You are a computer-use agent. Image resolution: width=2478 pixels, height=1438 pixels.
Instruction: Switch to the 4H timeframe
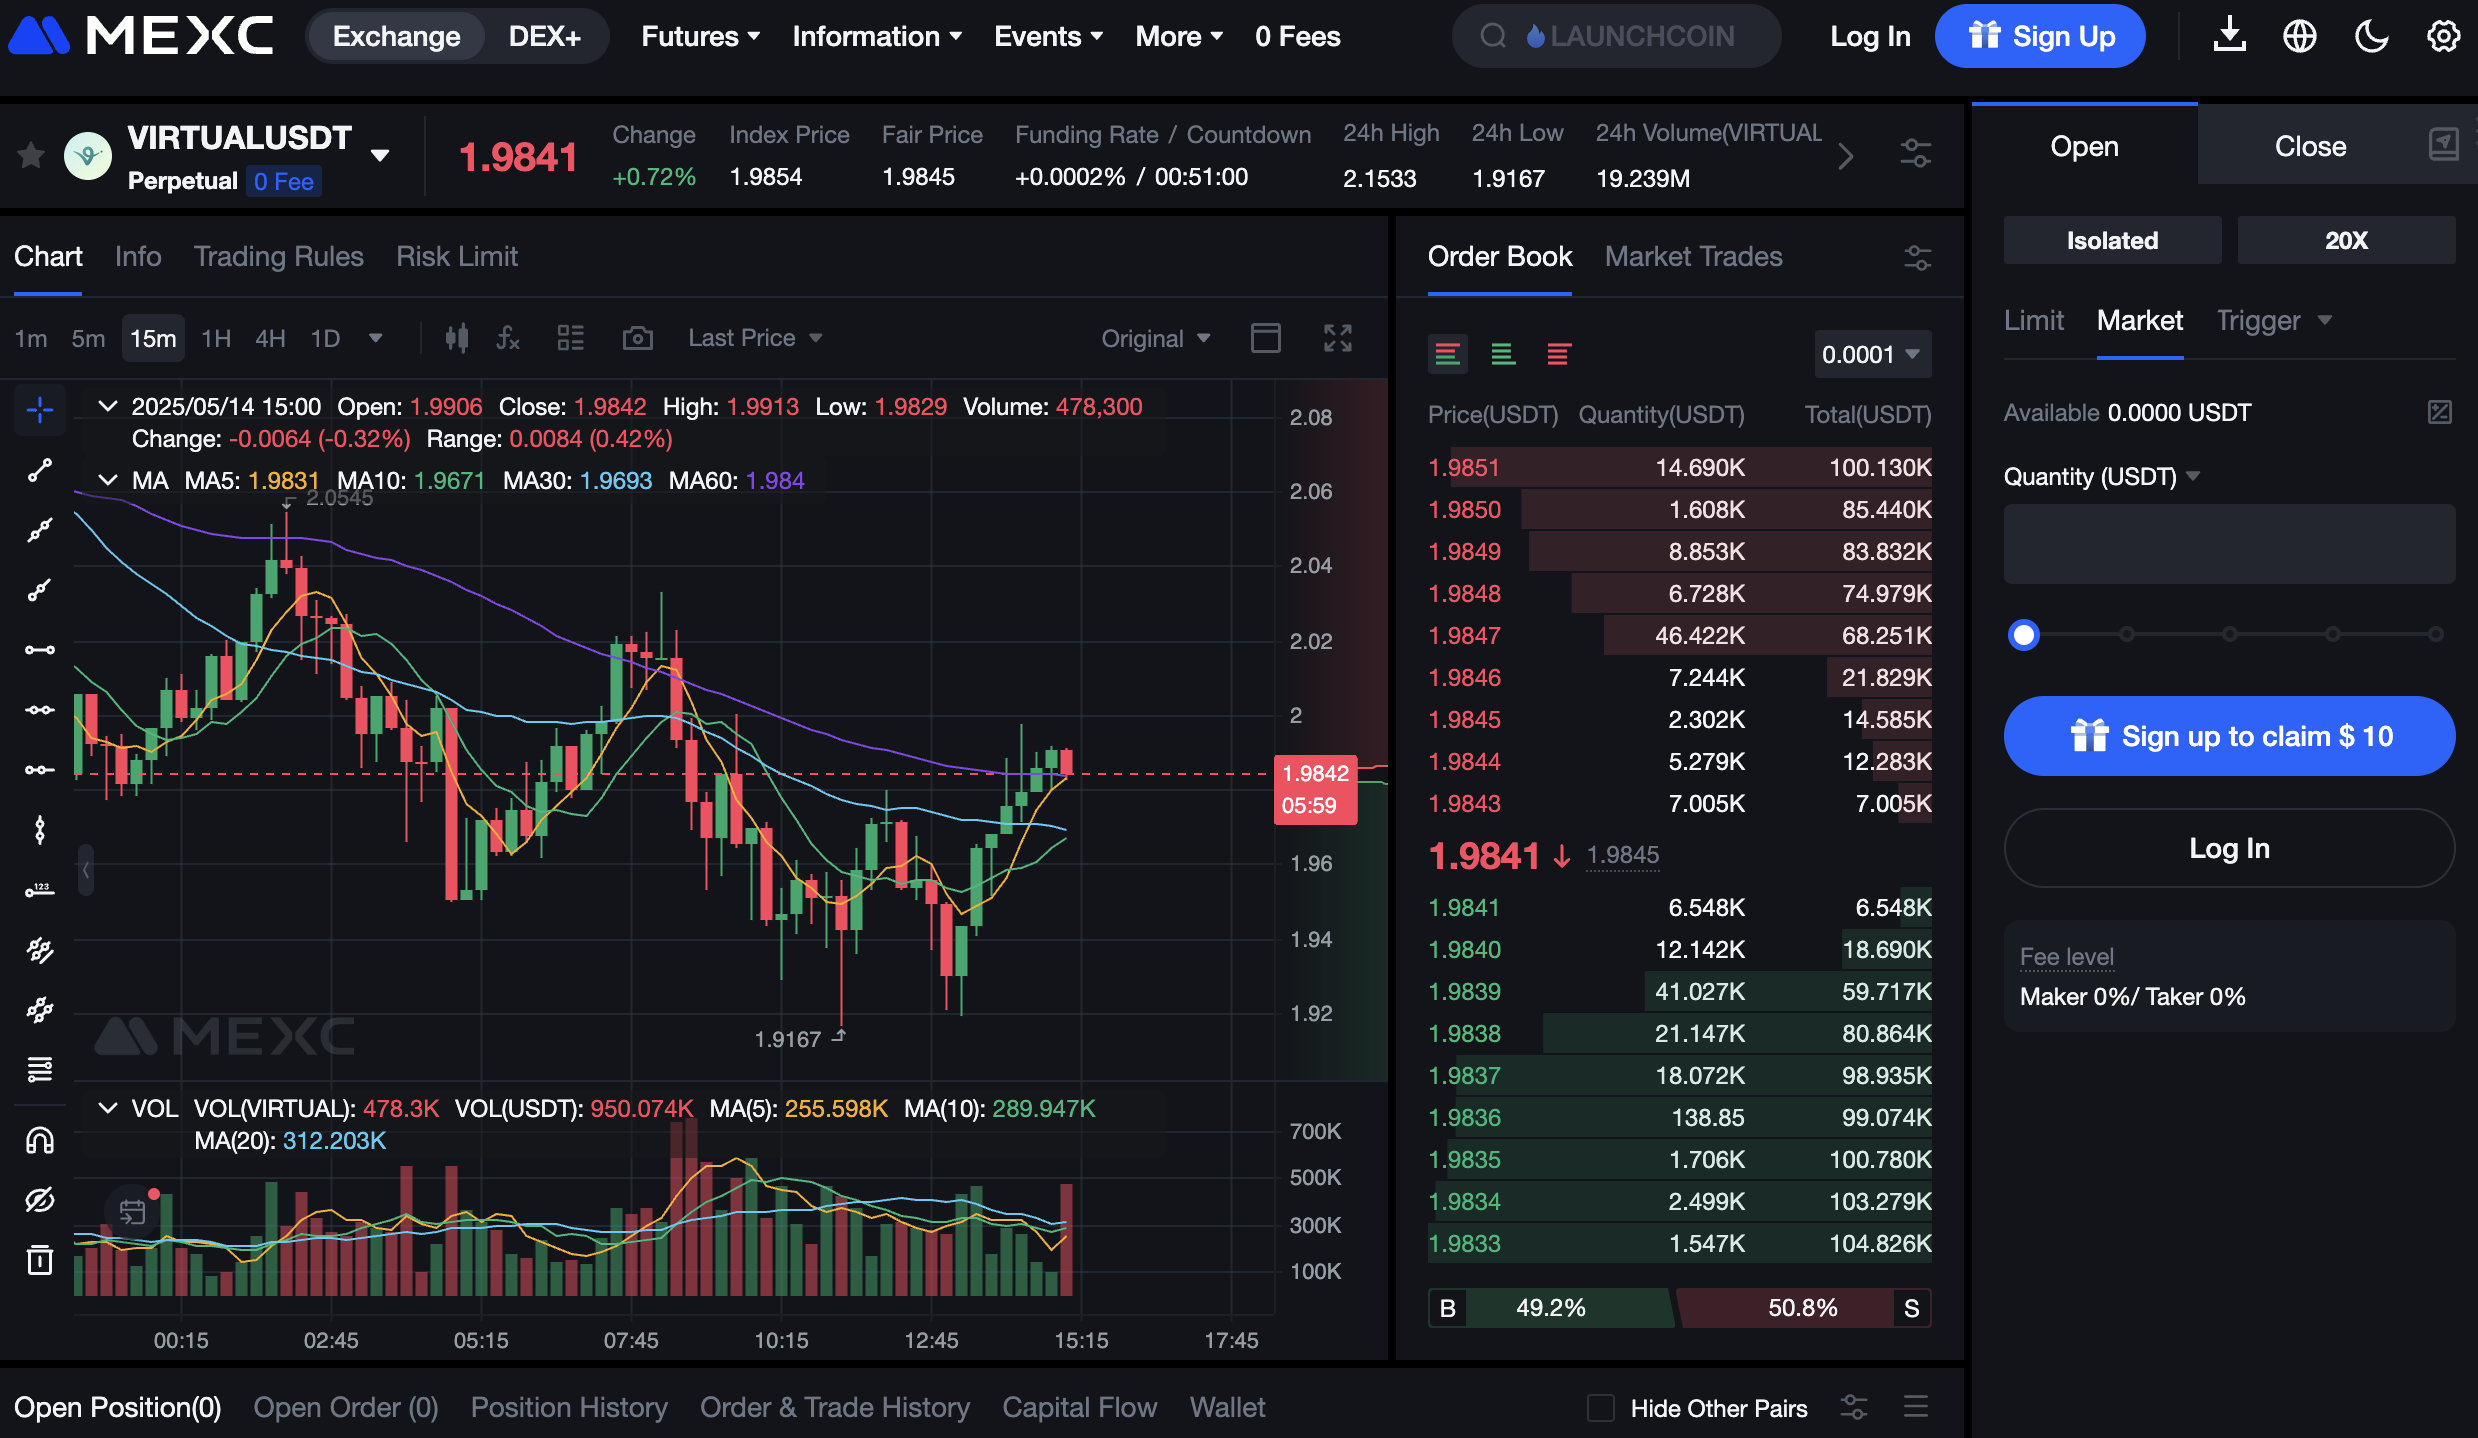coord(270,338)
